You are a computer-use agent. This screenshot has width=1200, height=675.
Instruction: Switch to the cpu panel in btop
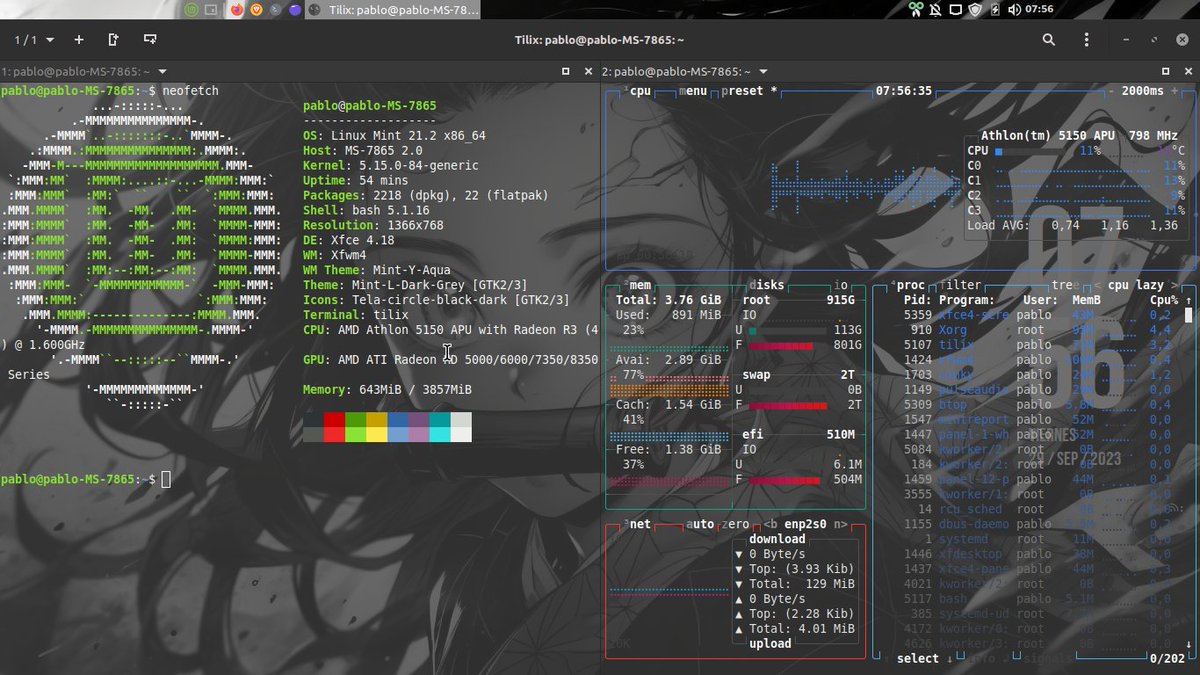tap(639, 90)
